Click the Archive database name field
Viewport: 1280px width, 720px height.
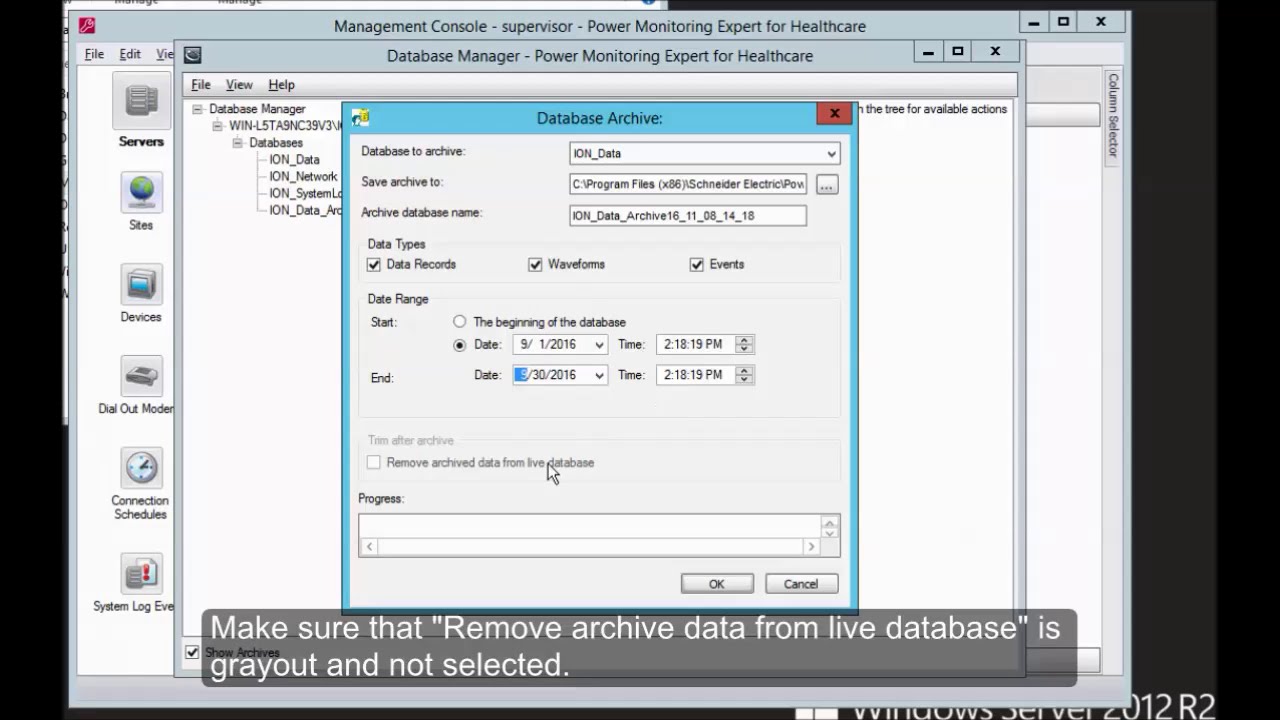[687, 216]
